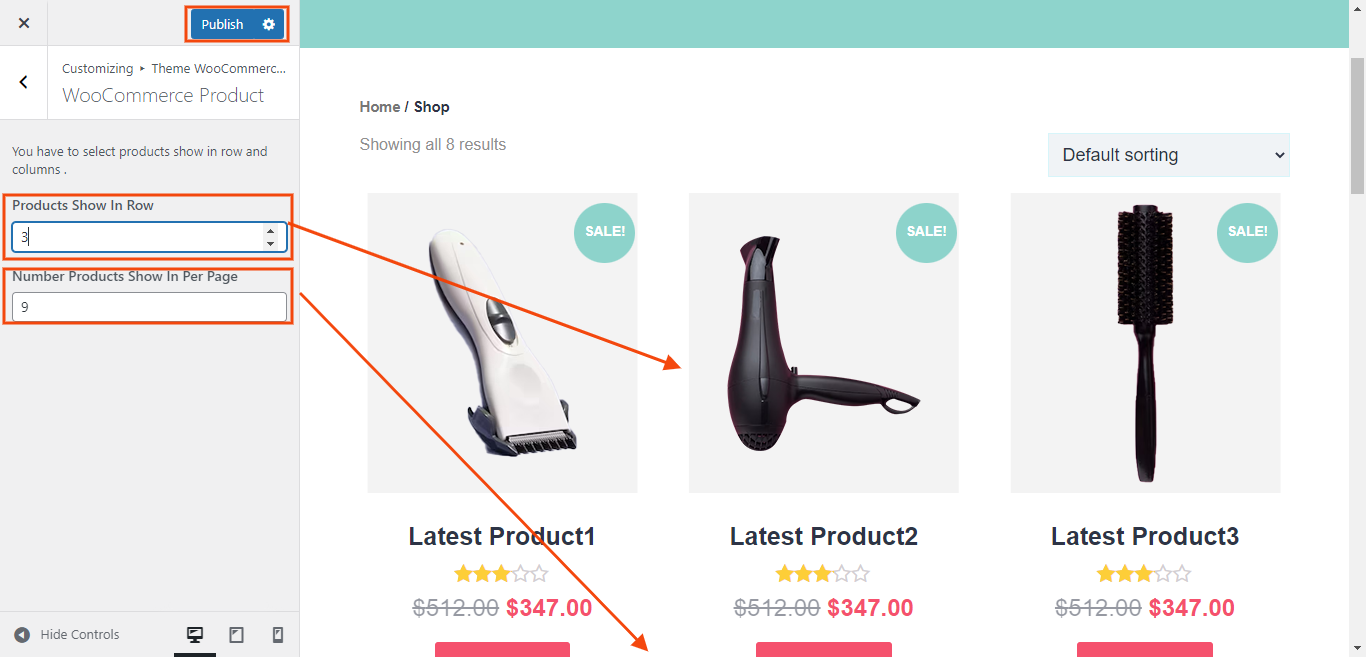The width and height of the screenshot is (1366, 657).
Task: Click the Latest Product3 title link
Action: (x=1144, y=537)
